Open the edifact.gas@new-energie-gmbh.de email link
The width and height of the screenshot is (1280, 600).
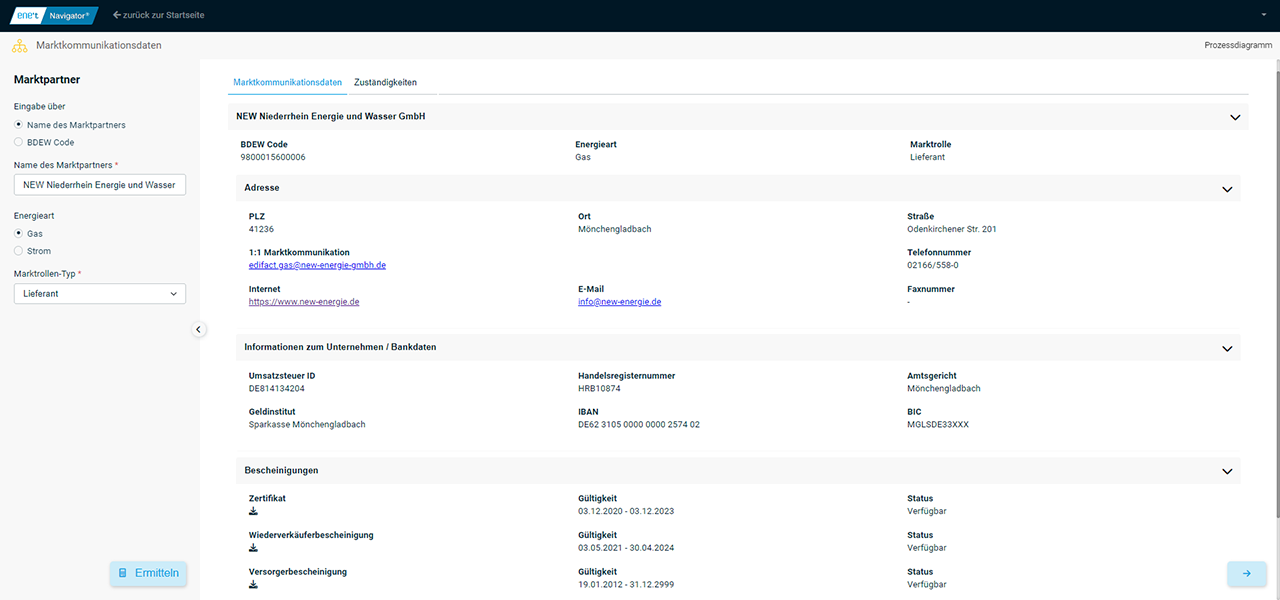[317, 265]
